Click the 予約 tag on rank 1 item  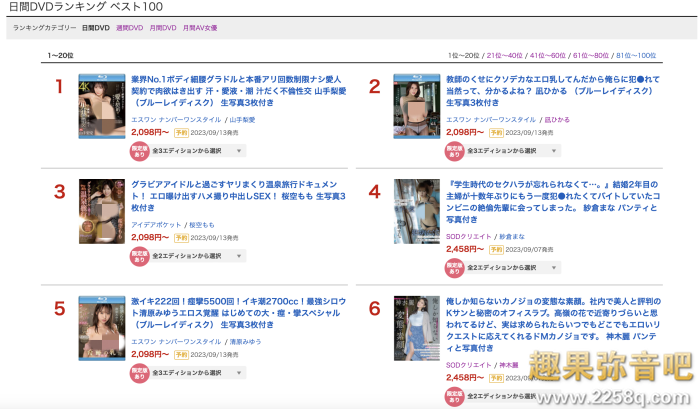pos(181,133)
